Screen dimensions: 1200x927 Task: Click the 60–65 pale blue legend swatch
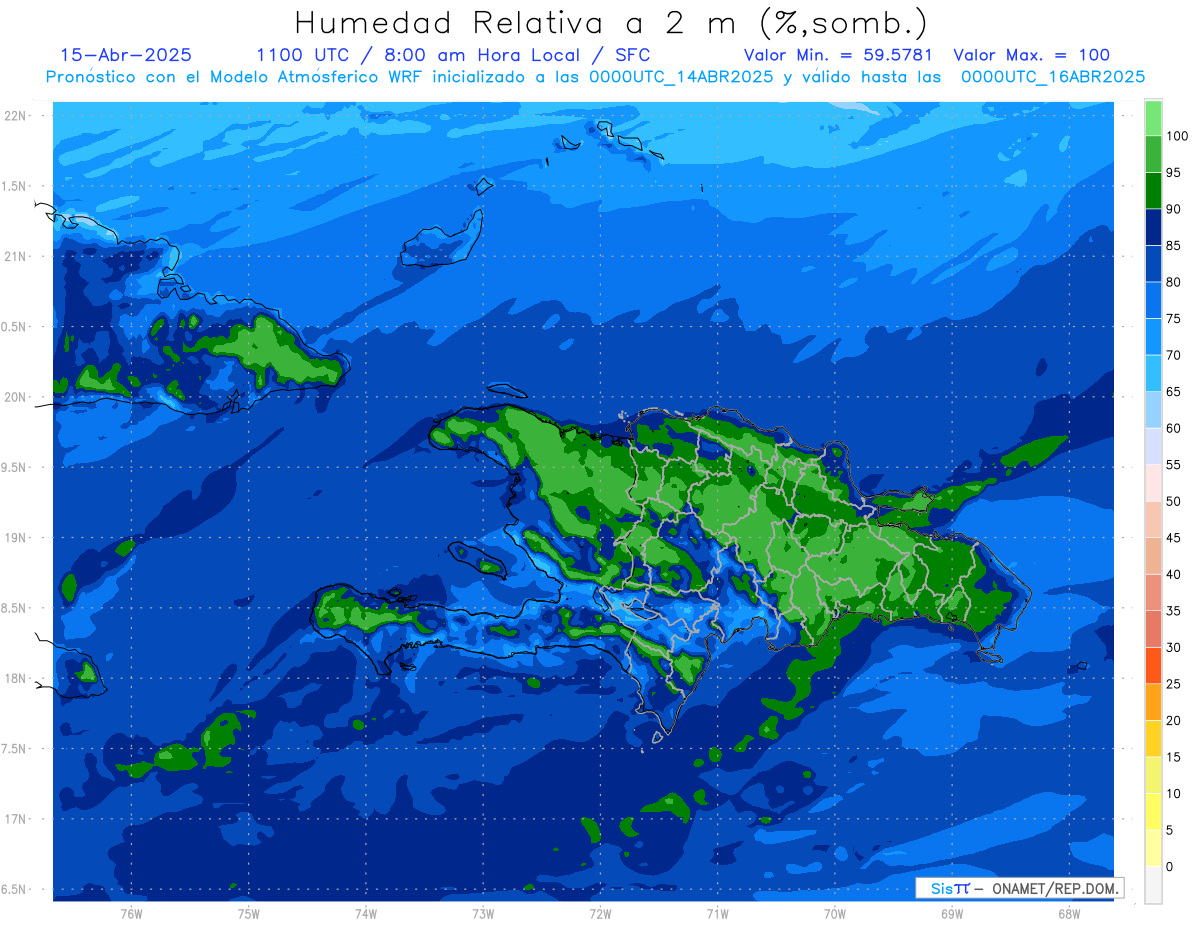[x=1153, y=410]
